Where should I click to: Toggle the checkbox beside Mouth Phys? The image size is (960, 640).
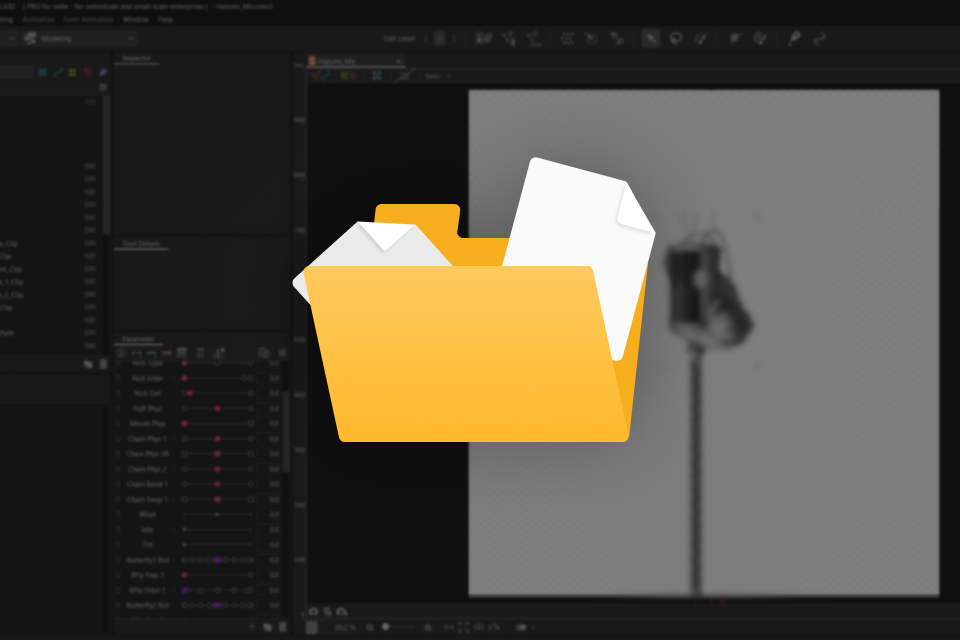(118, 424)
